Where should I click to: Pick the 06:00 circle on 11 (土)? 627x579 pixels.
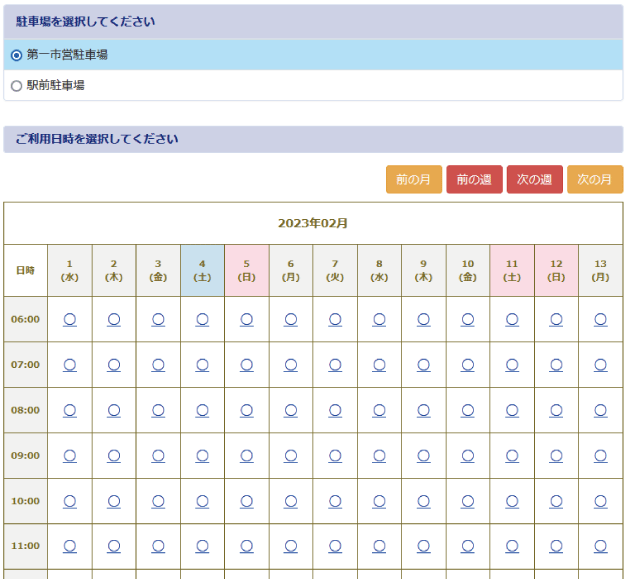pyautogui.click(x=512, y=319)
